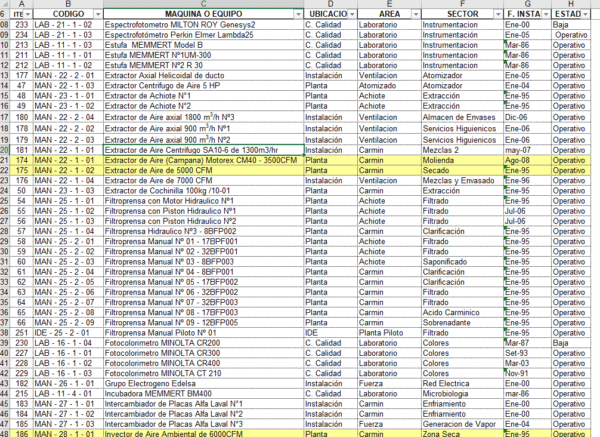Click sector cell 'Acido Carminico'
The height and width of the screenshot is (437, 600).
pos(462,313)
